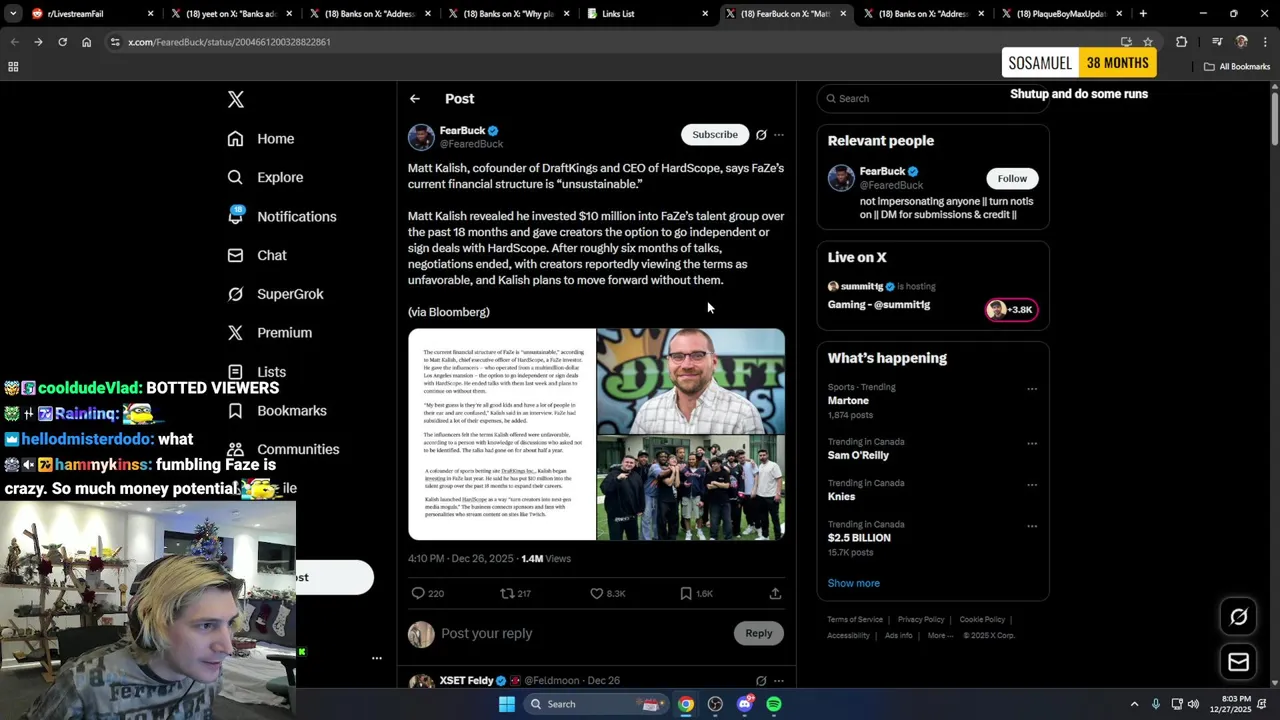Switch to Banks on X 'Why pla' tab
Screen dimensions: 1280x720
click(x=508, y=14)
